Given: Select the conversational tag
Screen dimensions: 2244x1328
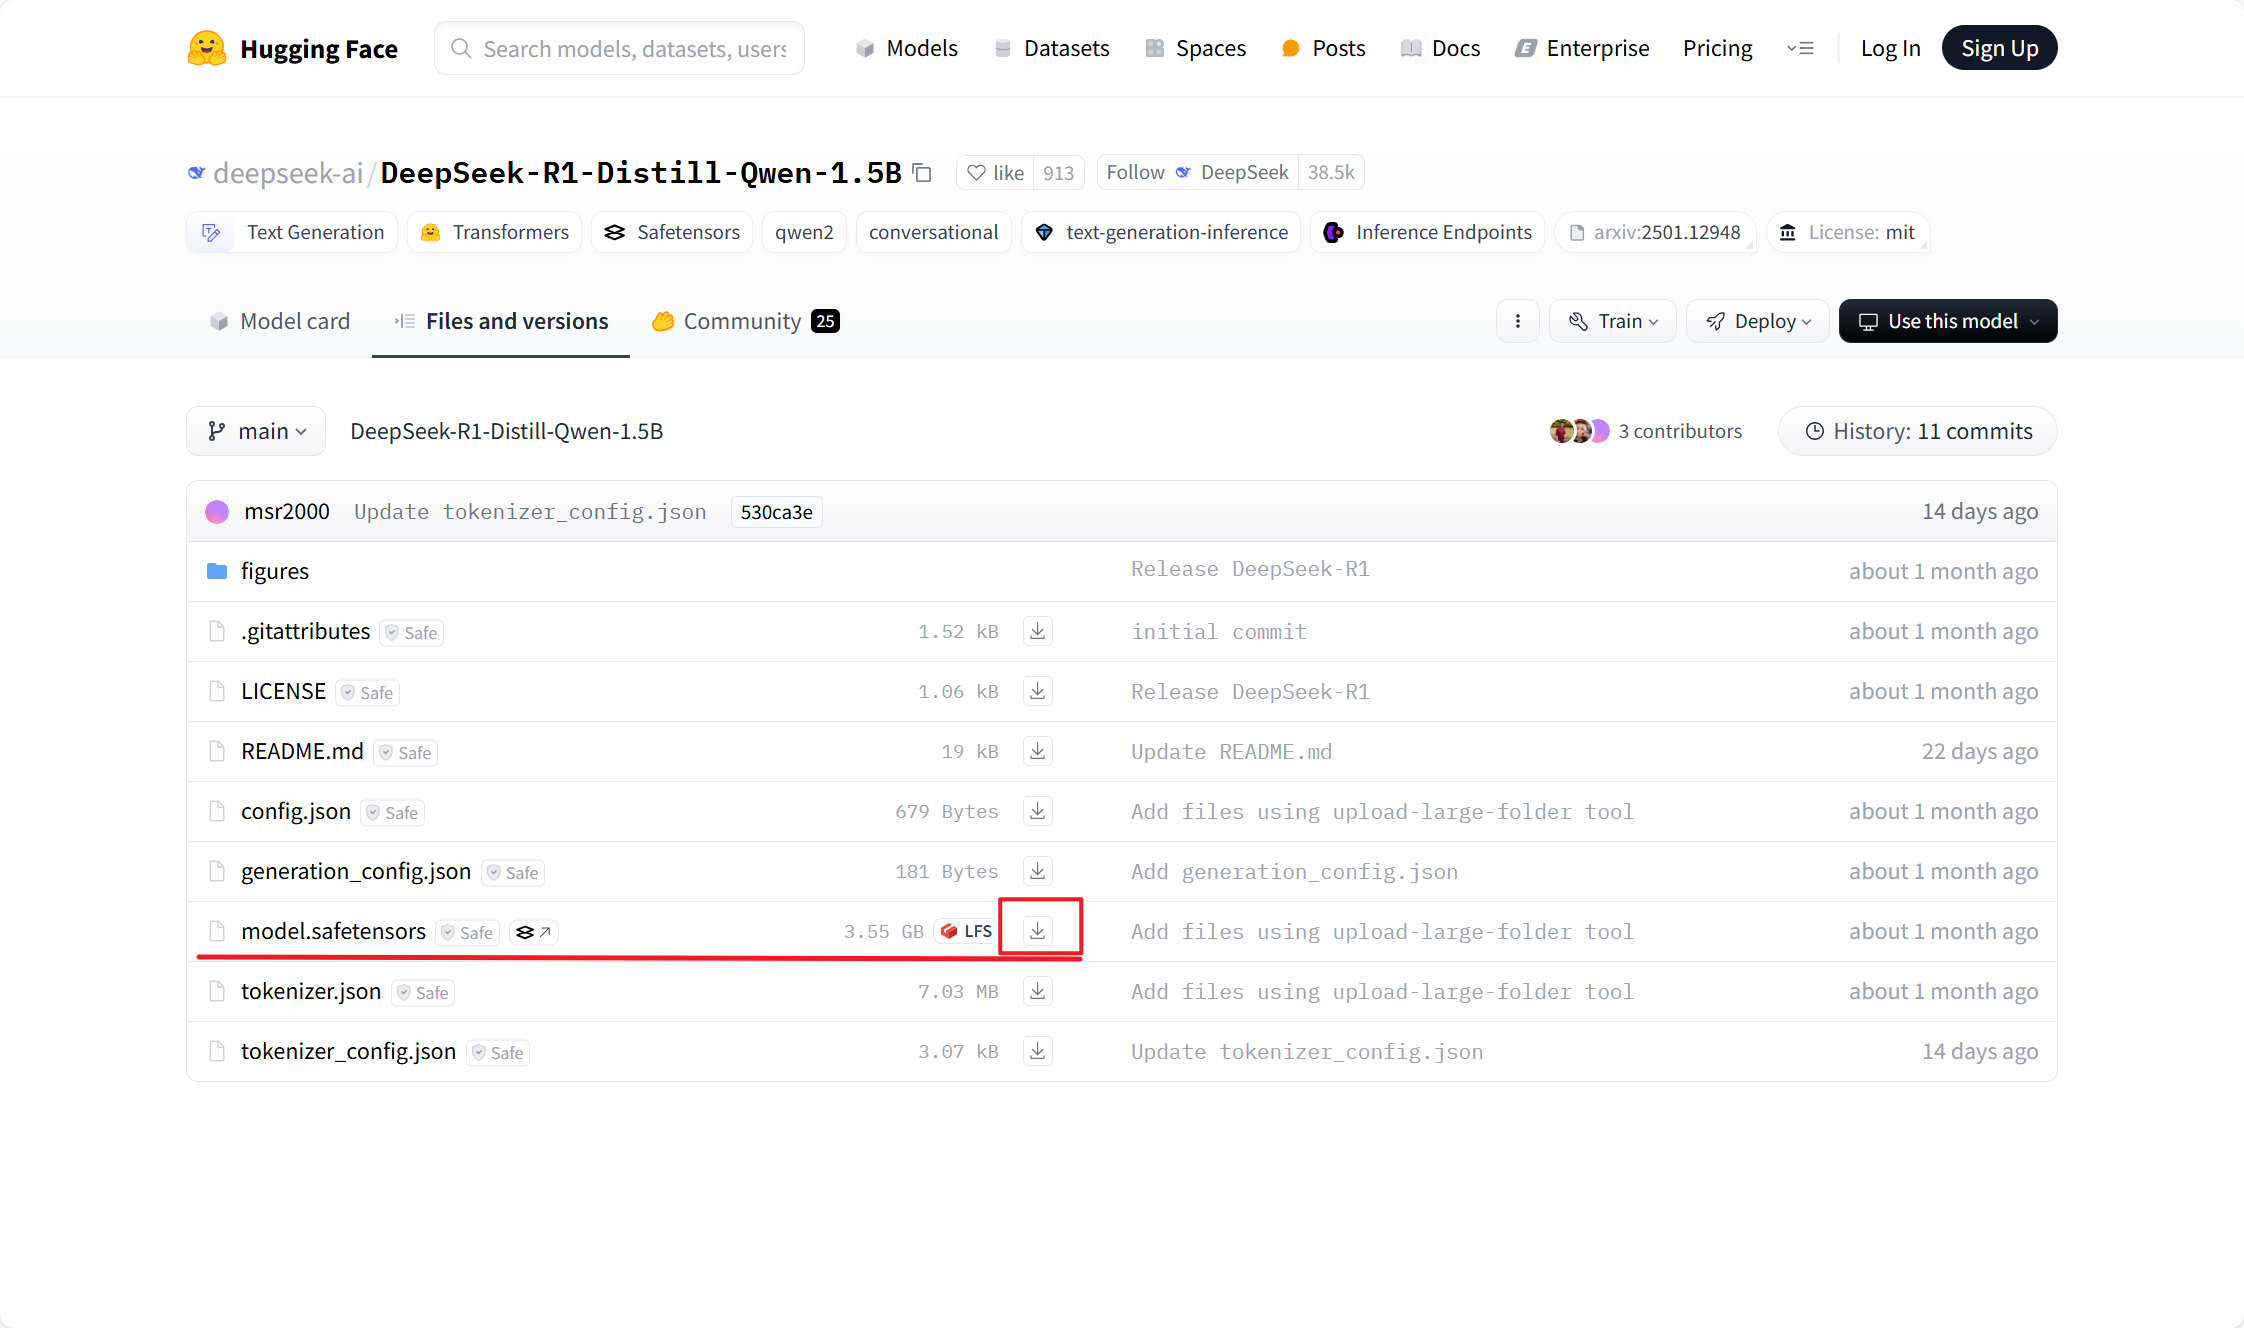Looking at the screenshot, I should pos(933,232).
